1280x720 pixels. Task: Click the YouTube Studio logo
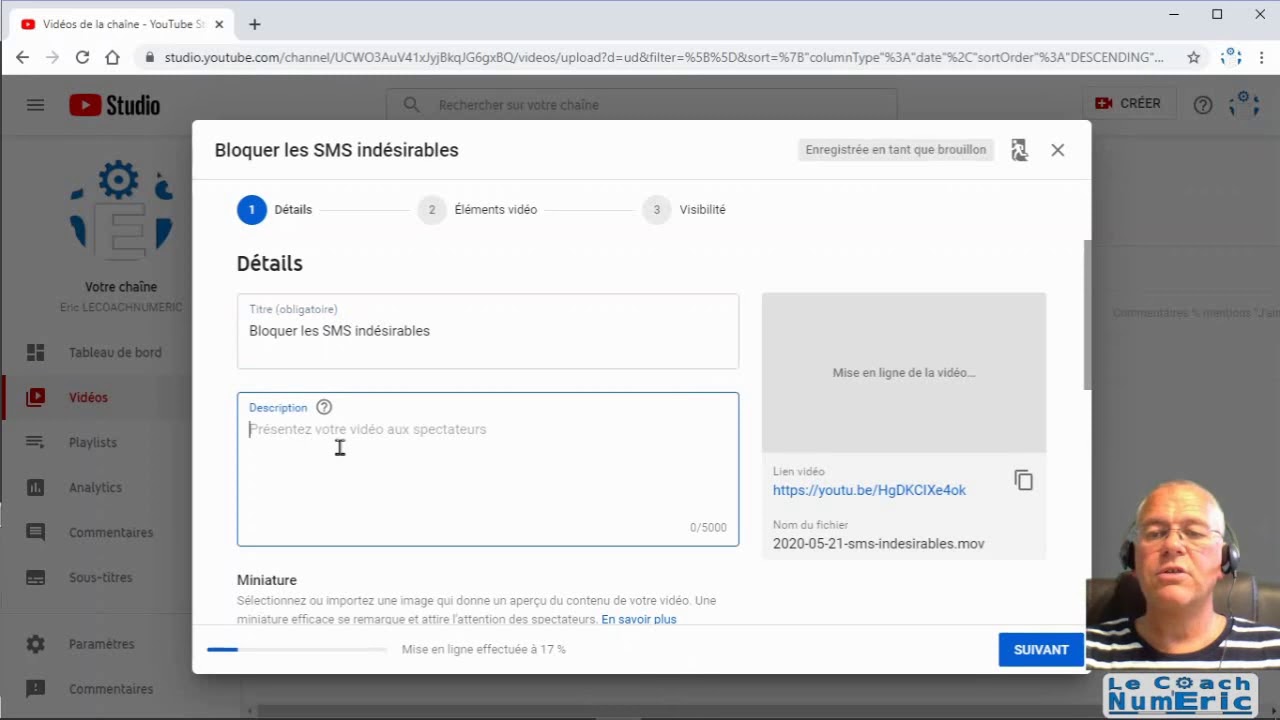pyautogui.click(x=114, y=104)
